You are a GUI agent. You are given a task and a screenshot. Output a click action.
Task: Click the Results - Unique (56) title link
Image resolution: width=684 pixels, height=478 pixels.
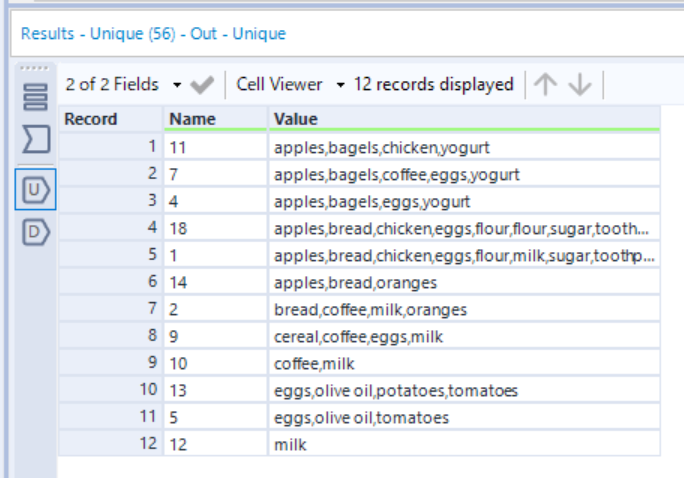point(153,34)
